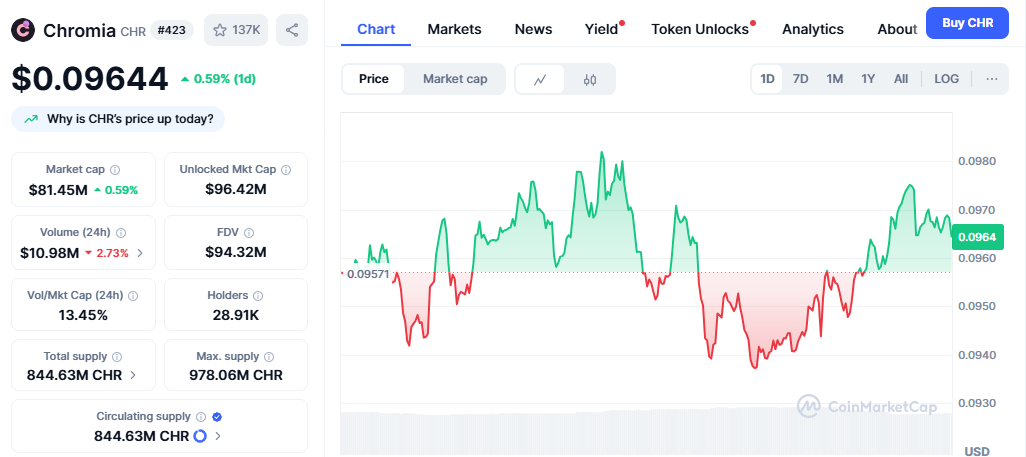Image resolution: width=1026 pixels, height=457 pixels.
Task: Click the 2.73% volume change text
Action: pos(112,253)
